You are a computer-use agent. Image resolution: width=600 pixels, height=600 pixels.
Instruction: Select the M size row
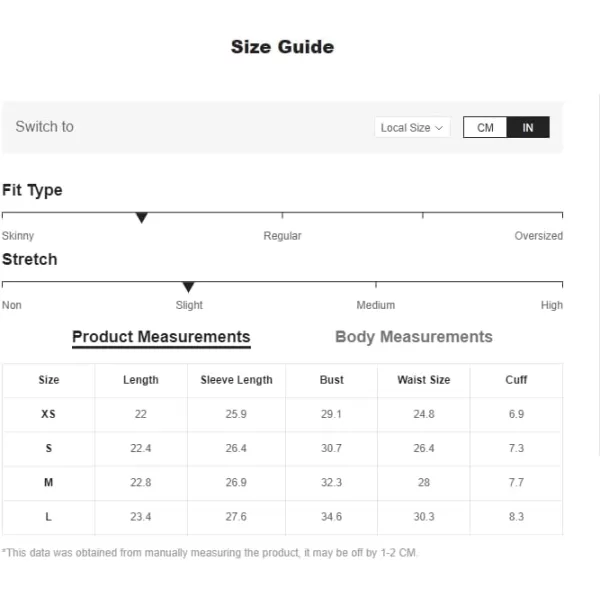(282, 483)
